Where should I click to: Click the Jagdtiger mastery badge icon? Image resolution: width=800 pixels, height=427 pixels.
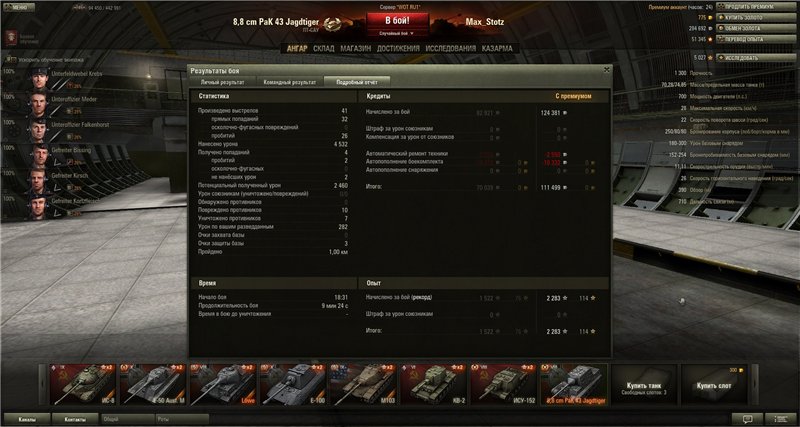(333, 23)
